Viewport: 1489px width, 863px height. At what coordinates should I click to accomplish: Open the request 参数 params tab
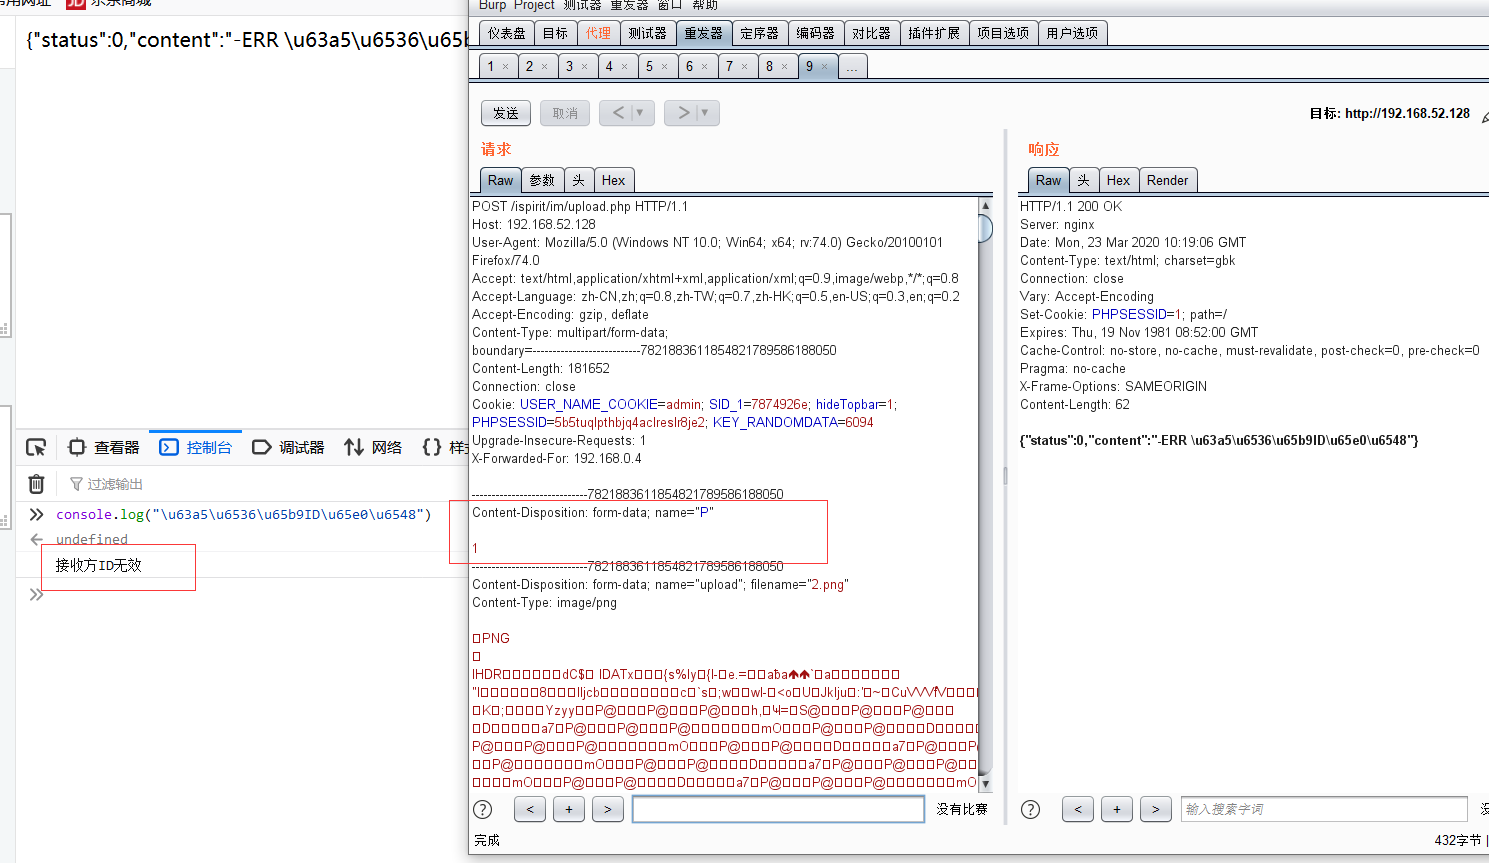tap(542, 180)
